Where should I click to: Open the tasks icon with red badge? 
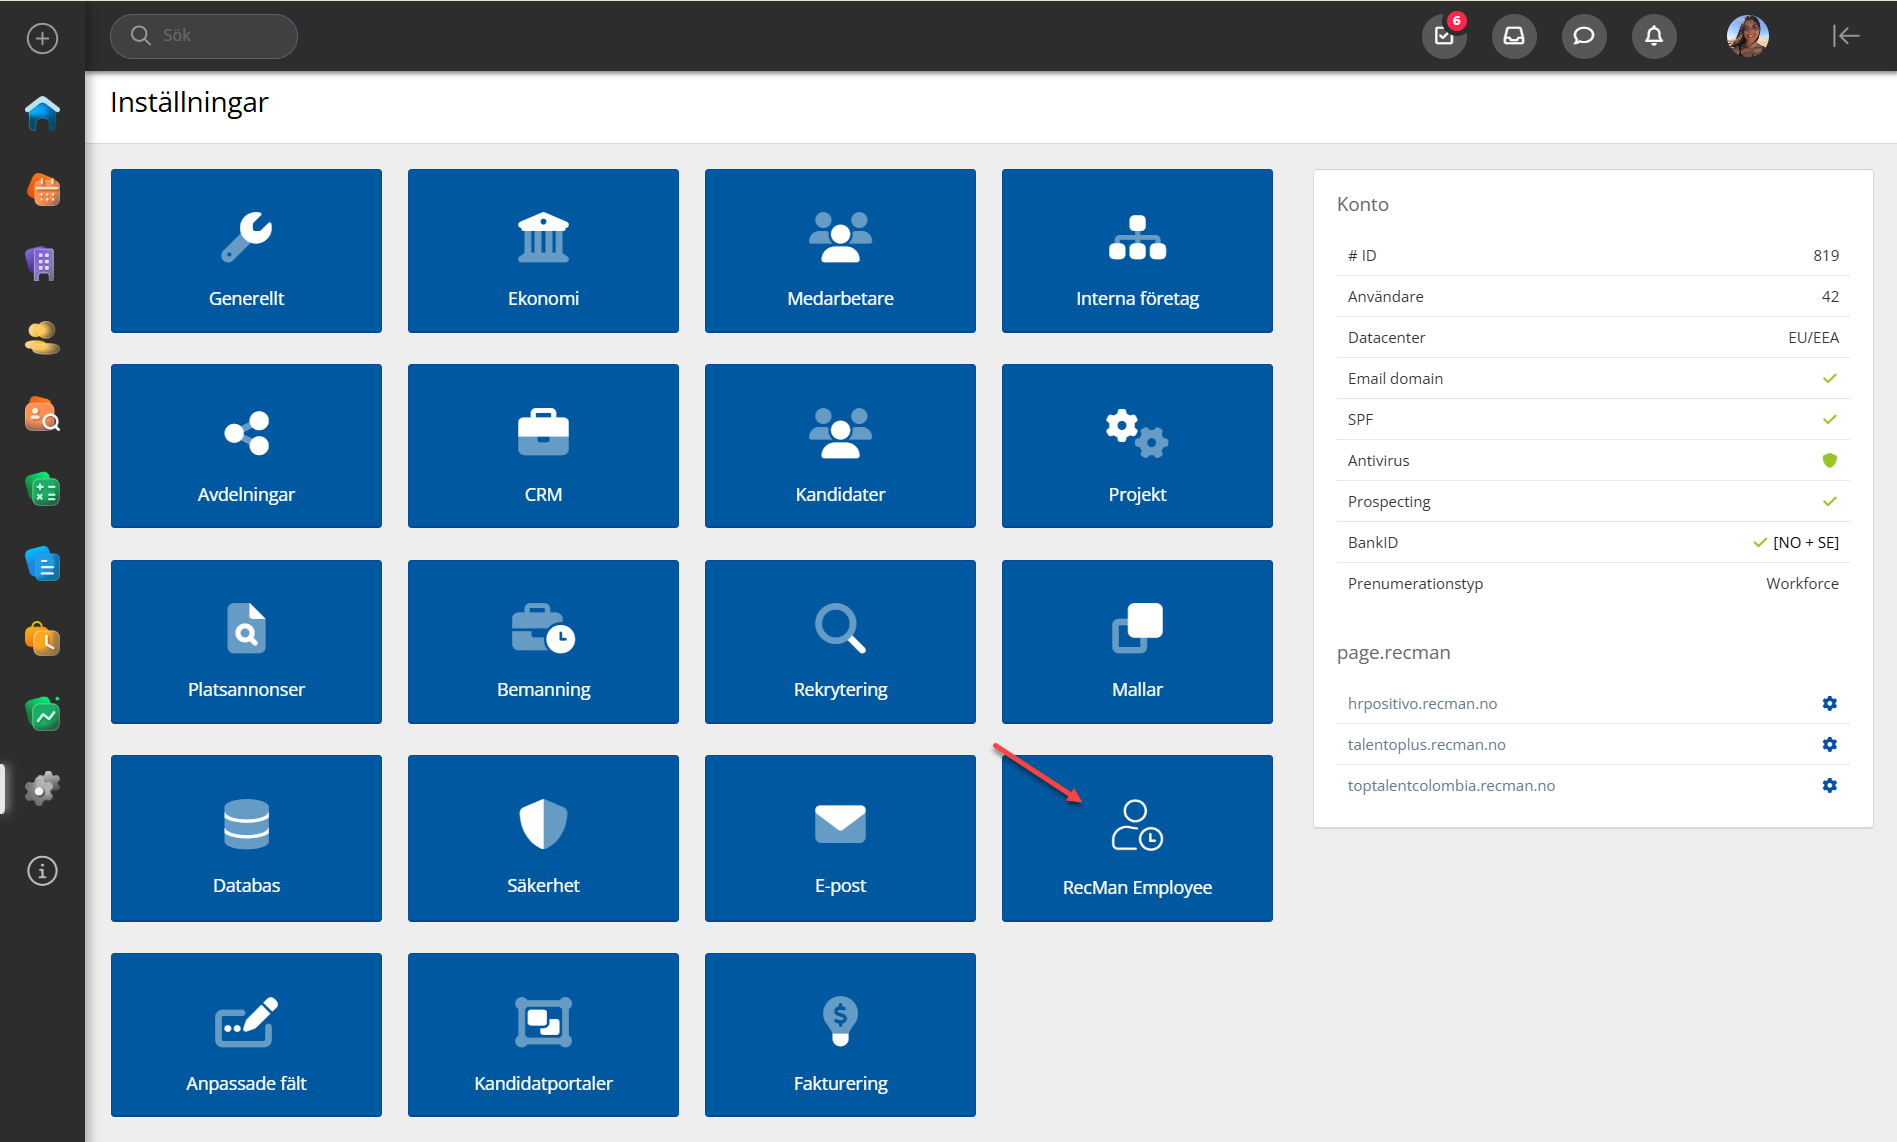pos(1444,37)
